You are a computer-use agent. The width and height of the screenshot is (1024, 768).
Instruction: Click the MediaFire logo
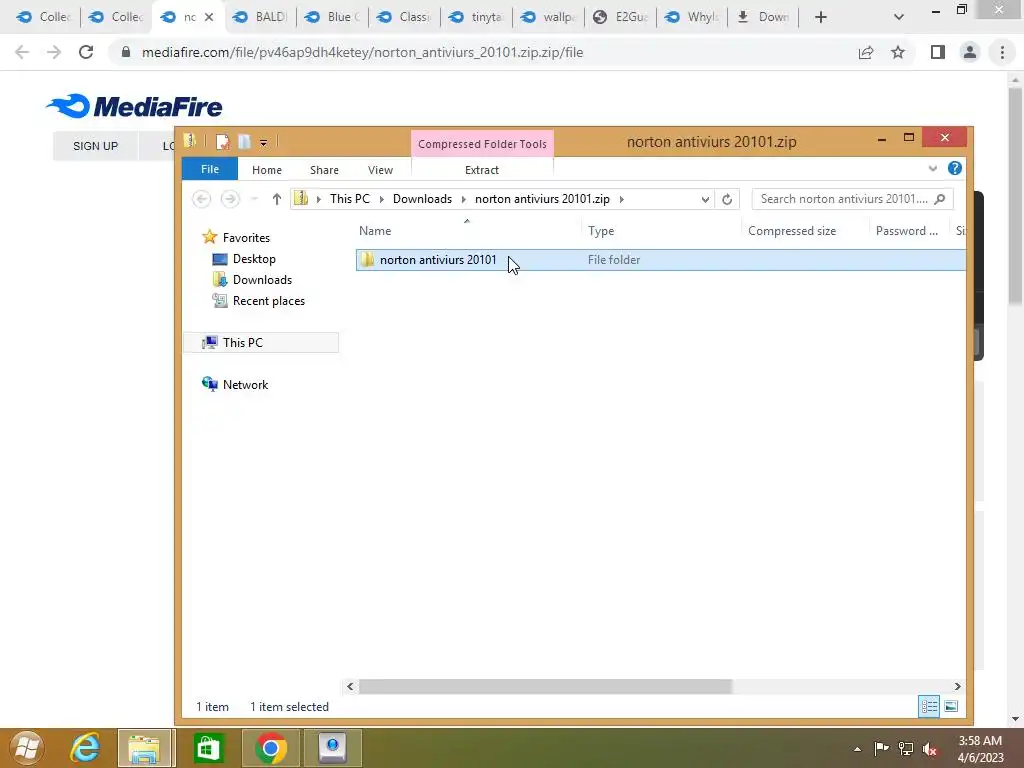(x=134, y=106)
